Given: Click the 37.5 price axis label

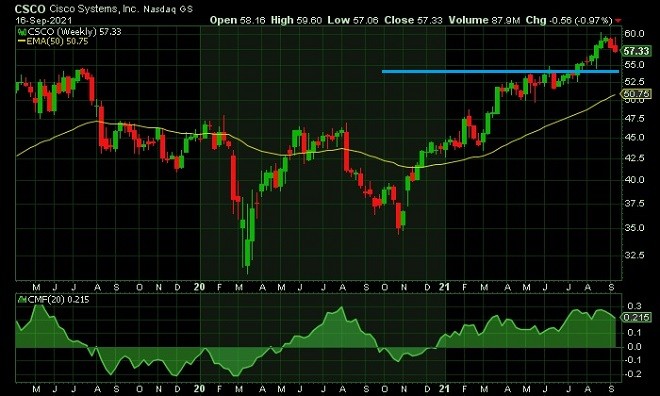Looking at the screenshot, I should point(634,204).
